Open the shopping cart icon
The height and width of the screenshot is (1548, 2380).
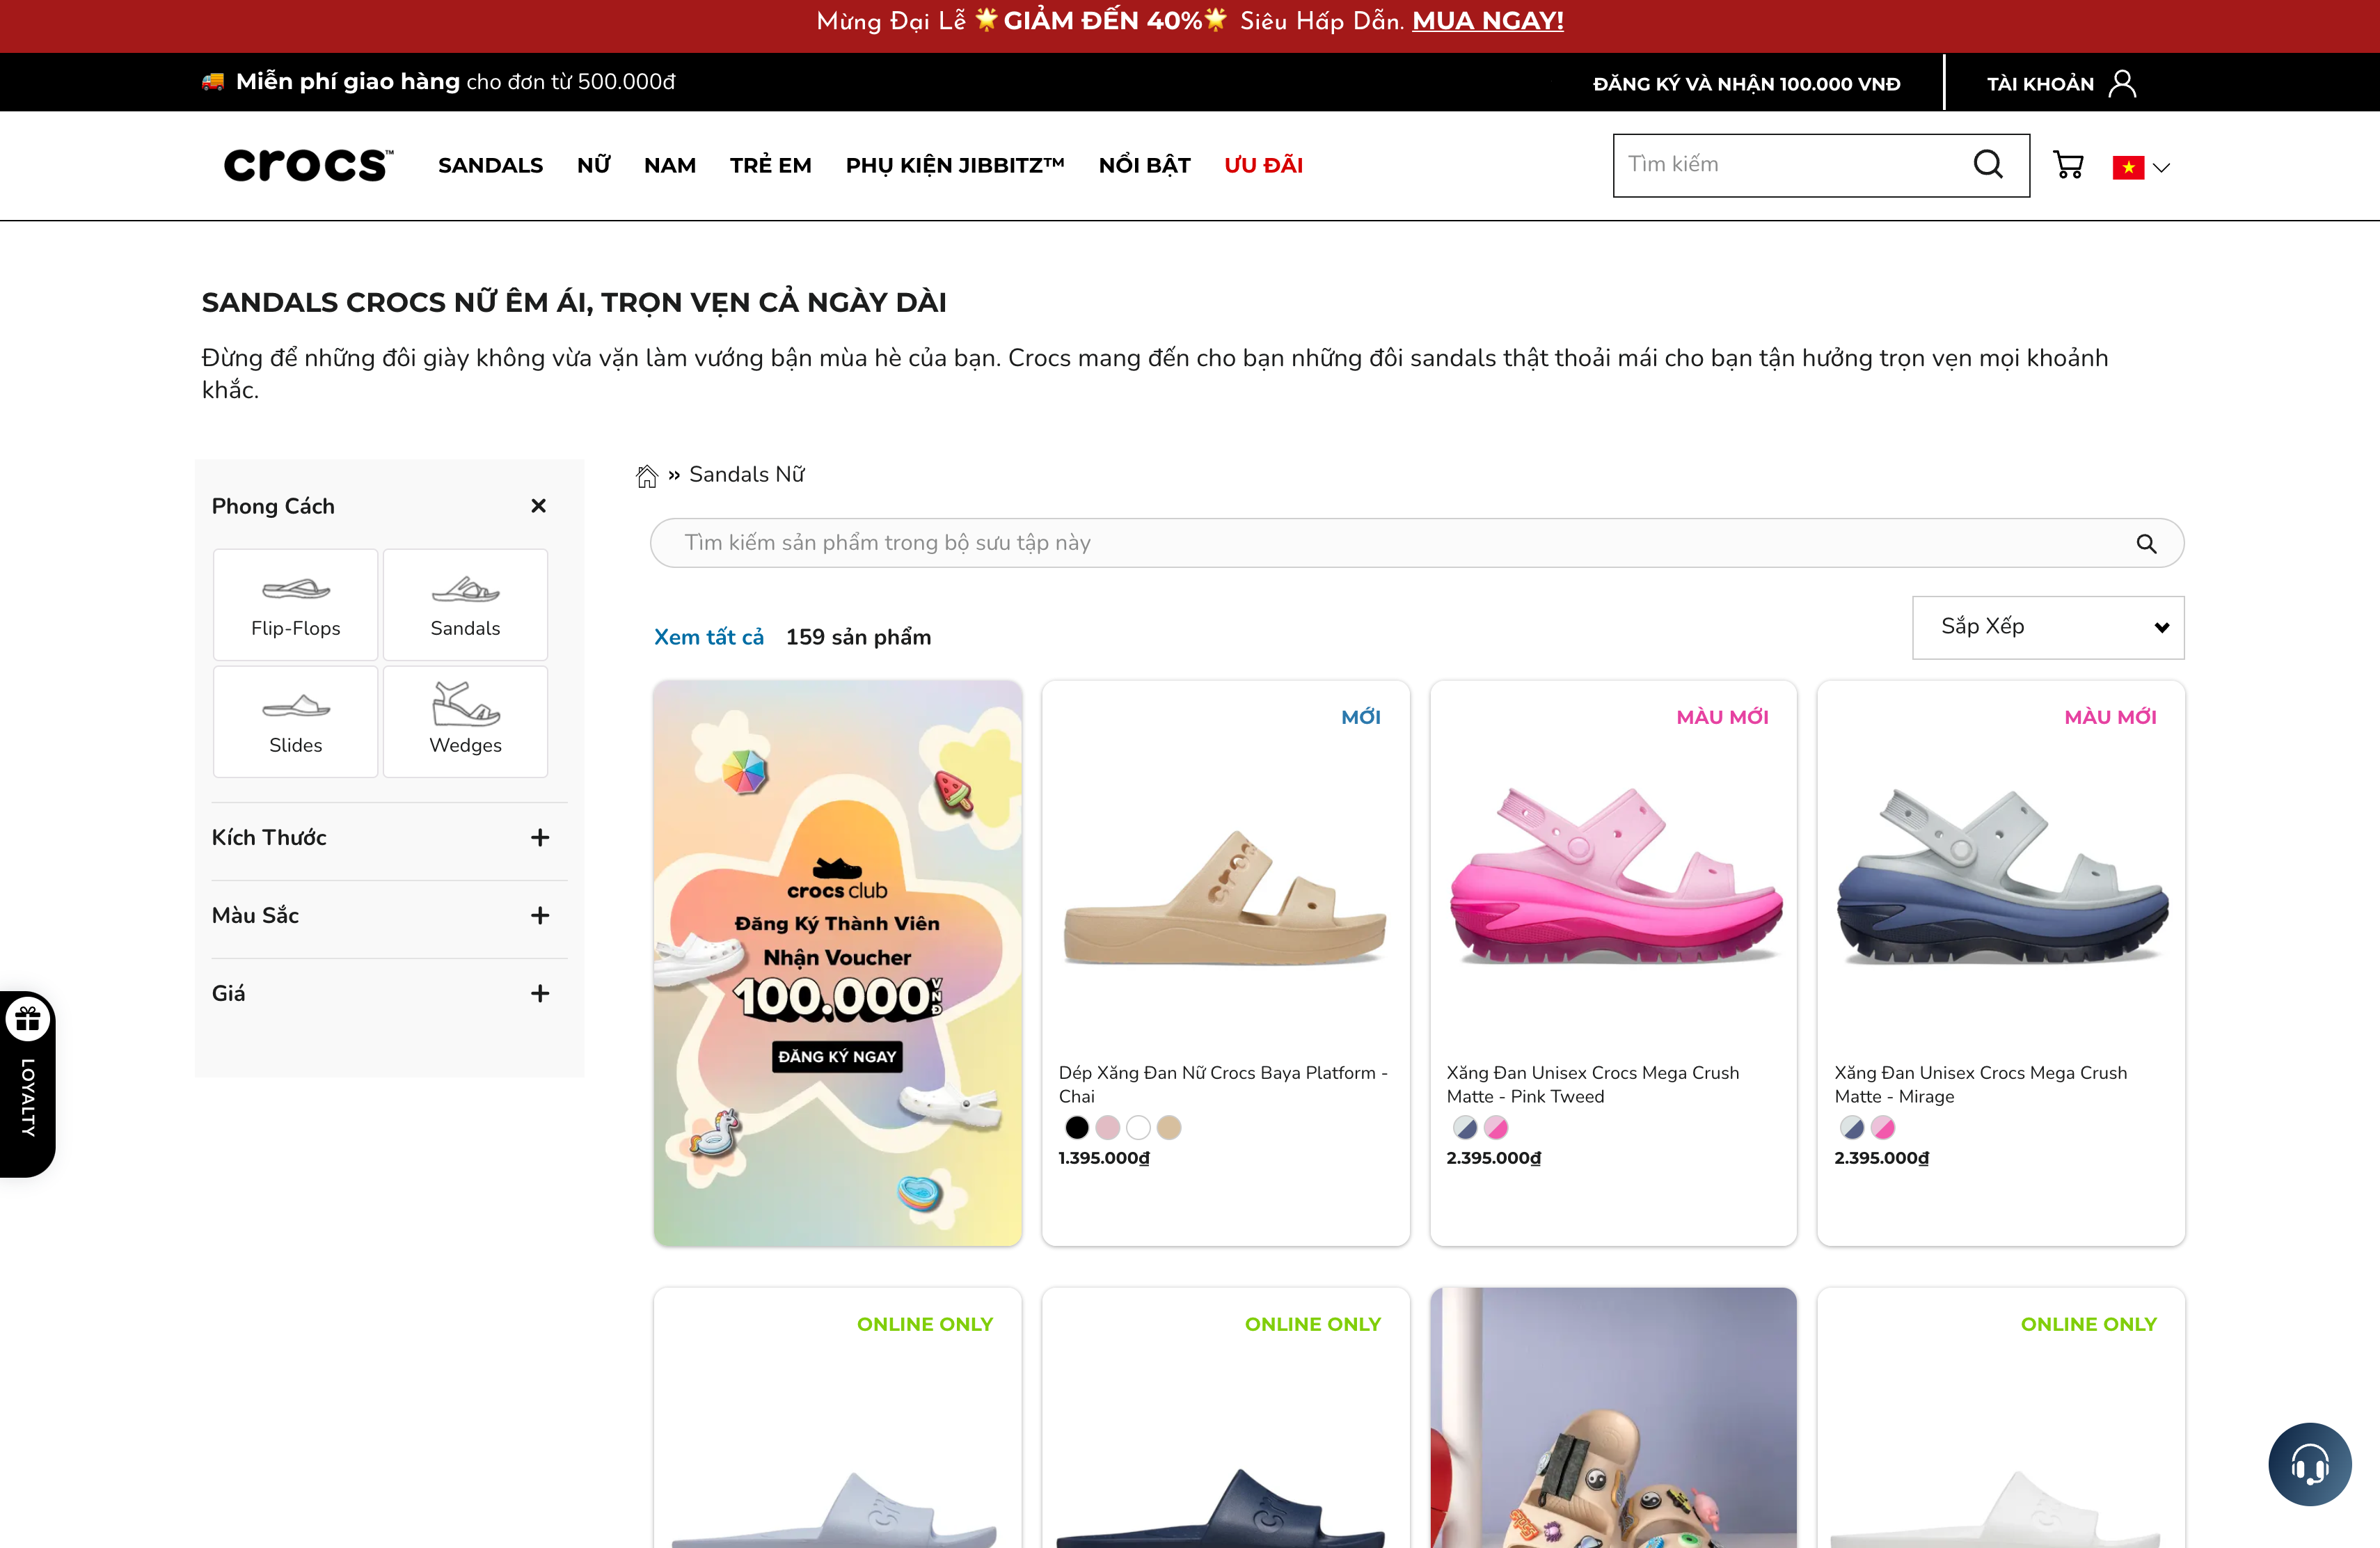tap(2069, 165)
